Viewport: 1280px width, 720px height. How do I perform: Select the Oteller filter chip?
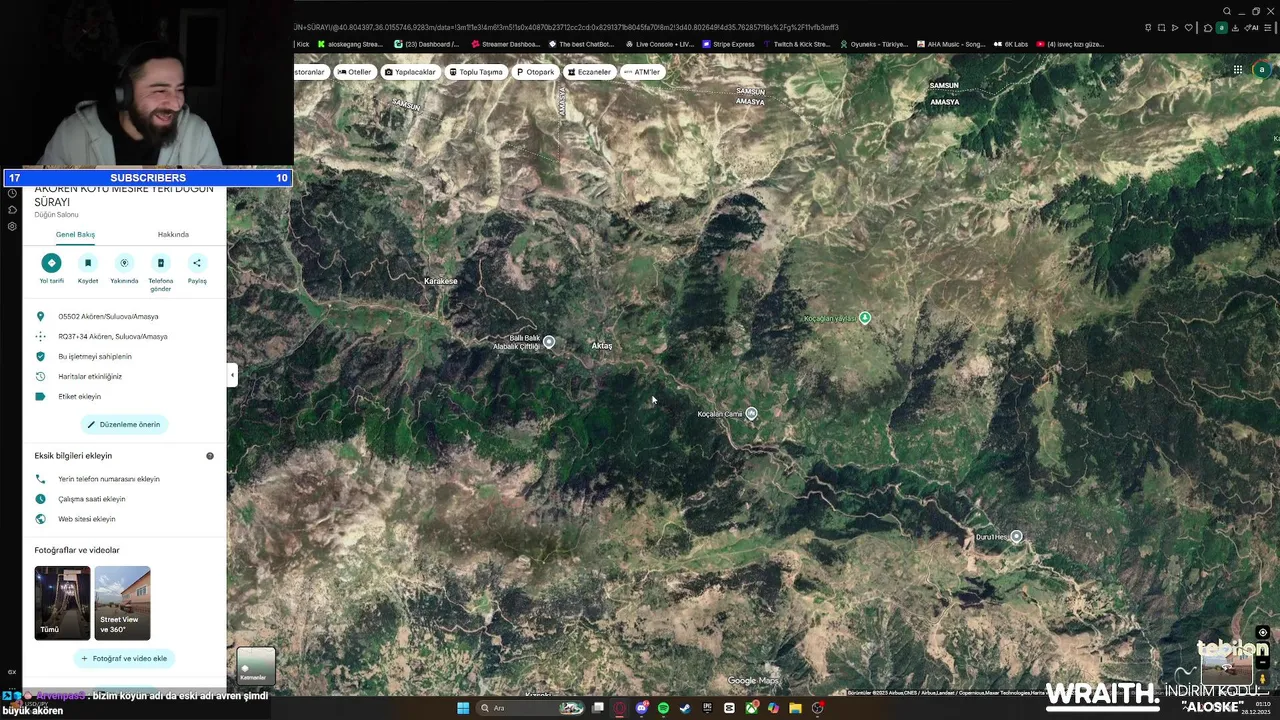pos(354,72)
